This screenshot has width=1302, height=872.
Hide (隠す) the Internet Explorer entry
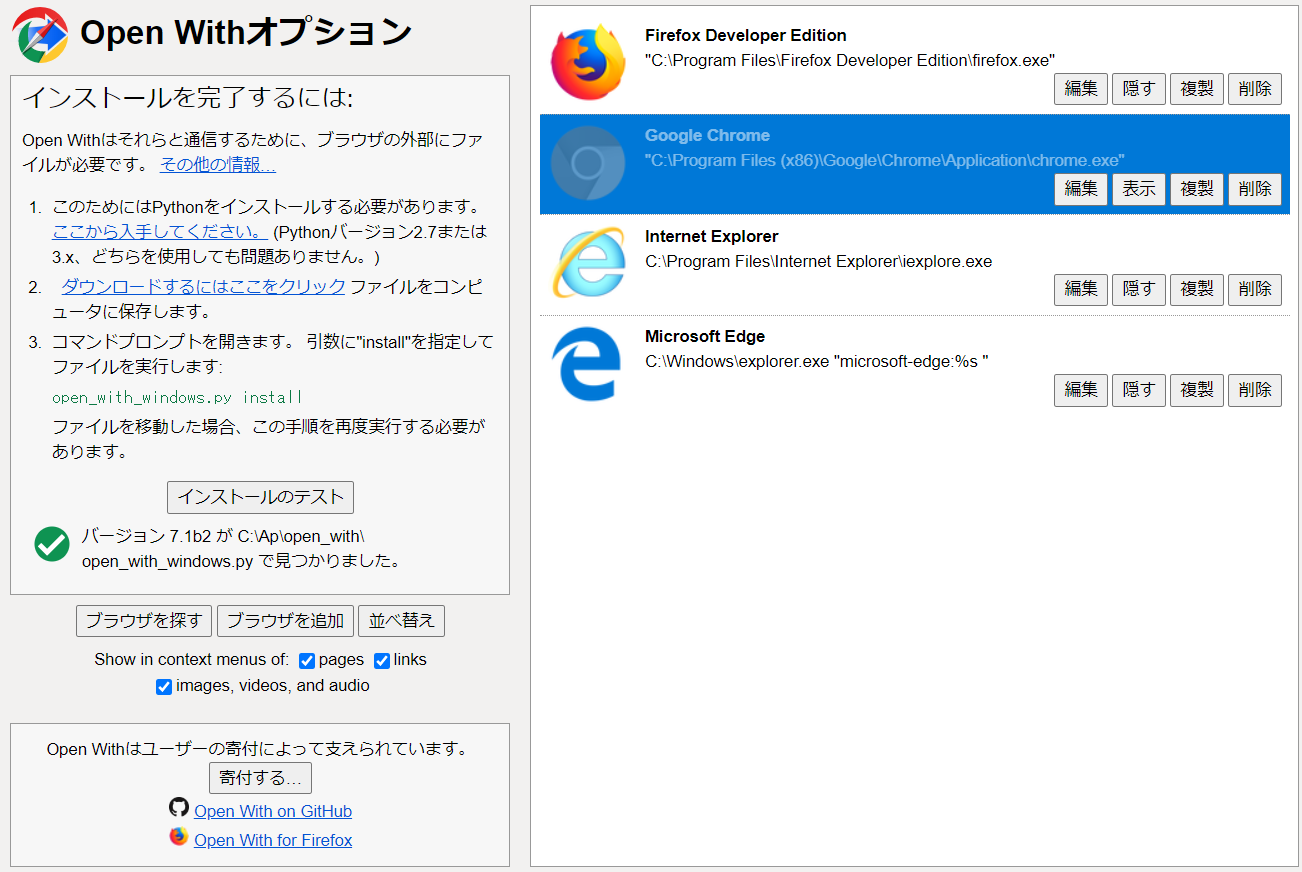point(1139,289)
